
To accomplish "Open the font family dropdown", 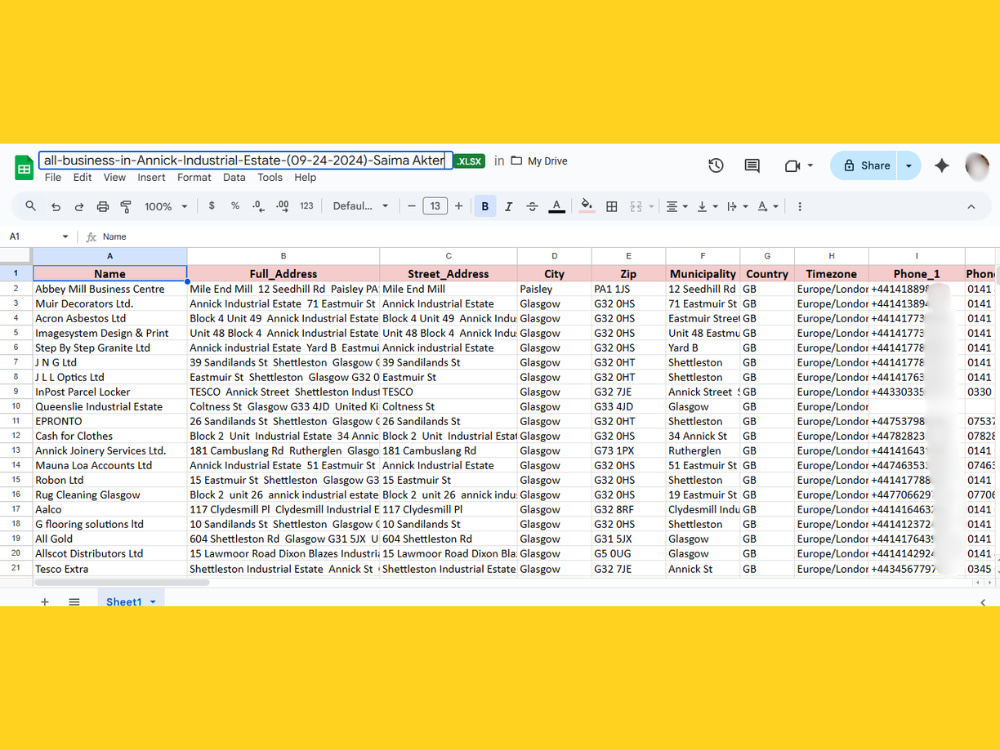I will (x=360, y=206).
